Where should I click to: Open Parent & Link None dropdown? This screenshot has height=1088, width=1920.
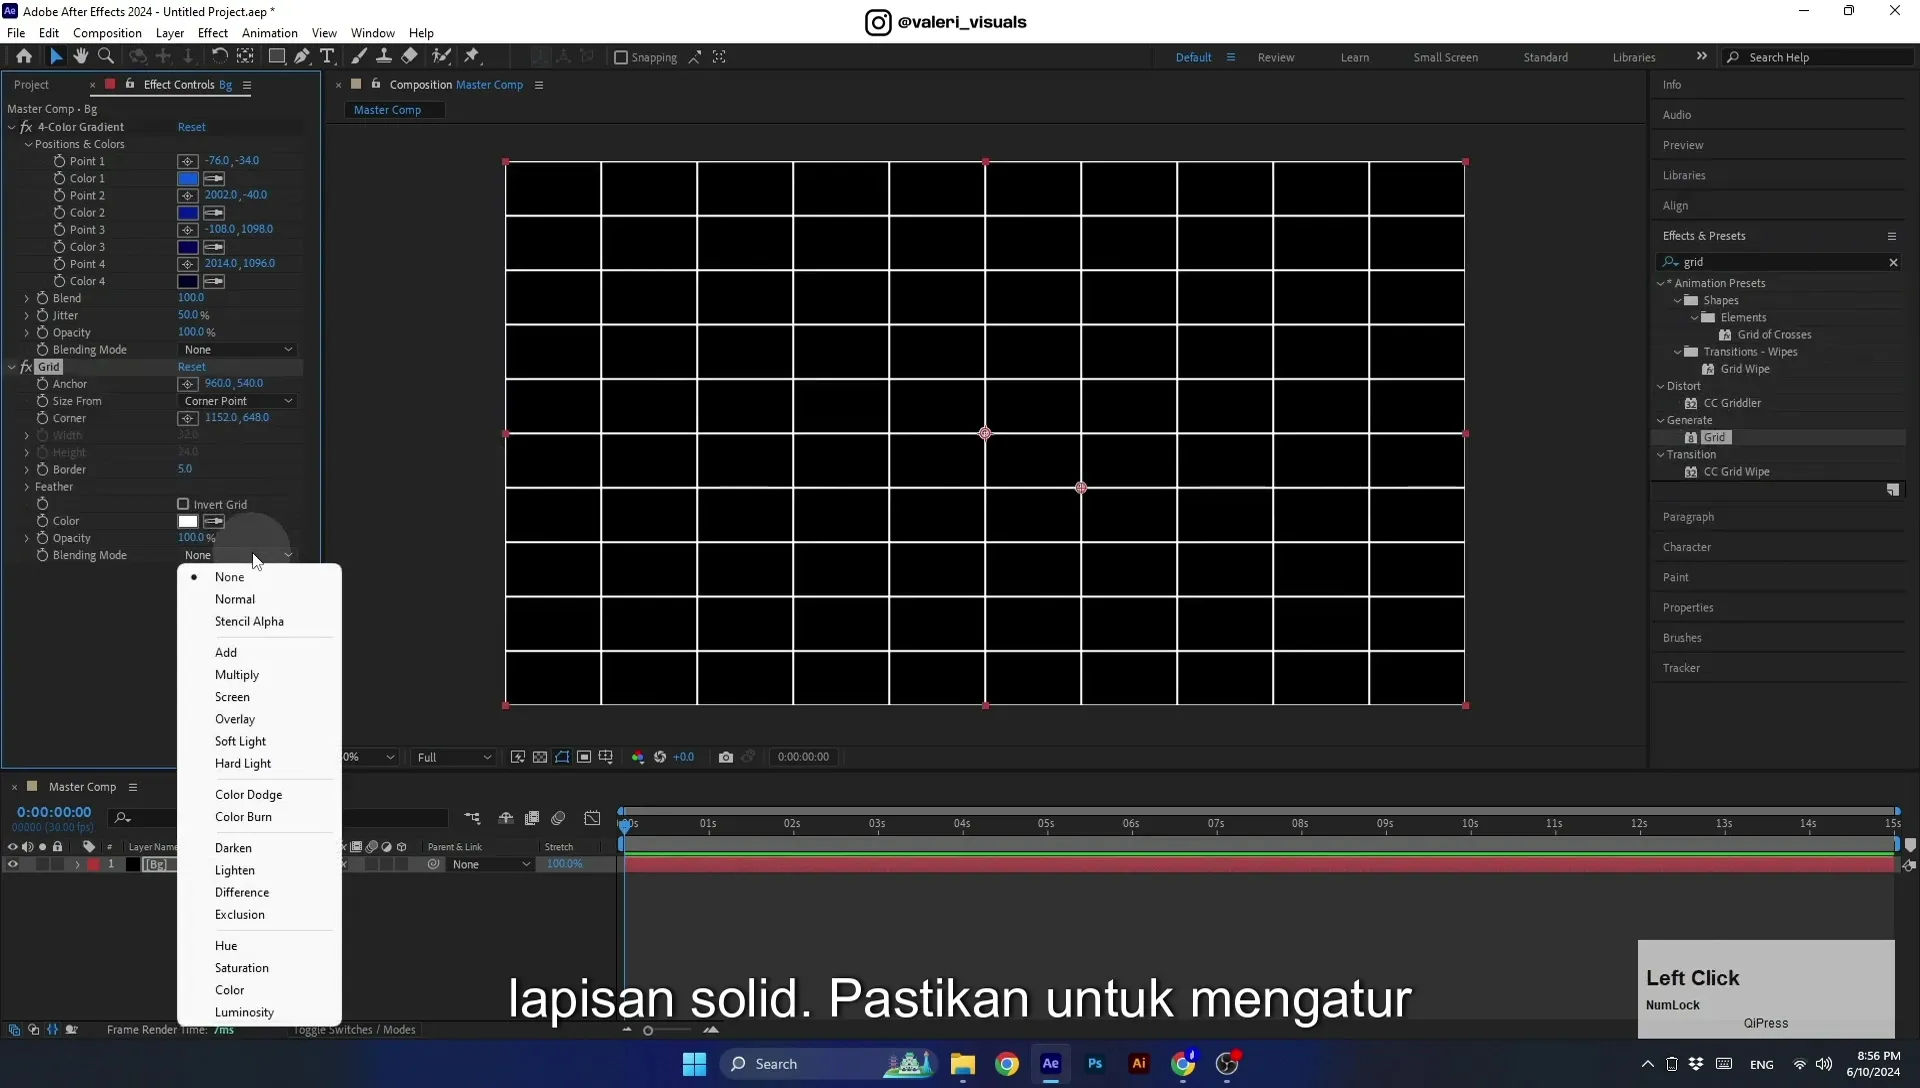pyautogui.click(x=490, y=865)
